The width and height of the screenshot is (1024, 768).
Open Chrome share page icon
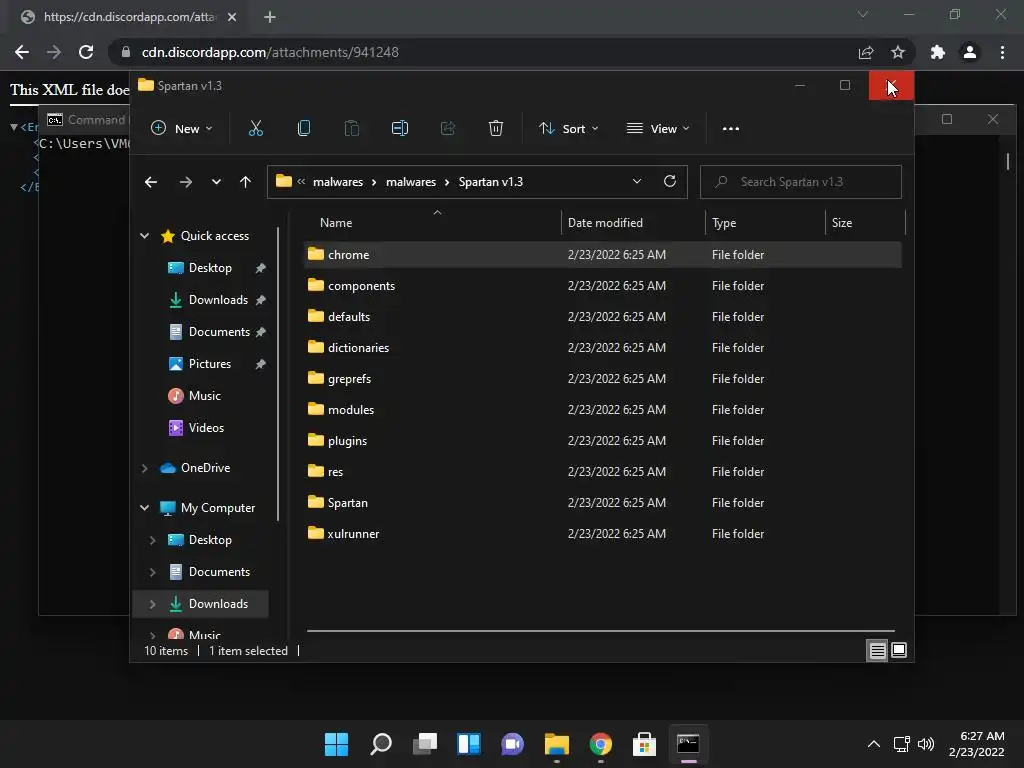(866, 52)
